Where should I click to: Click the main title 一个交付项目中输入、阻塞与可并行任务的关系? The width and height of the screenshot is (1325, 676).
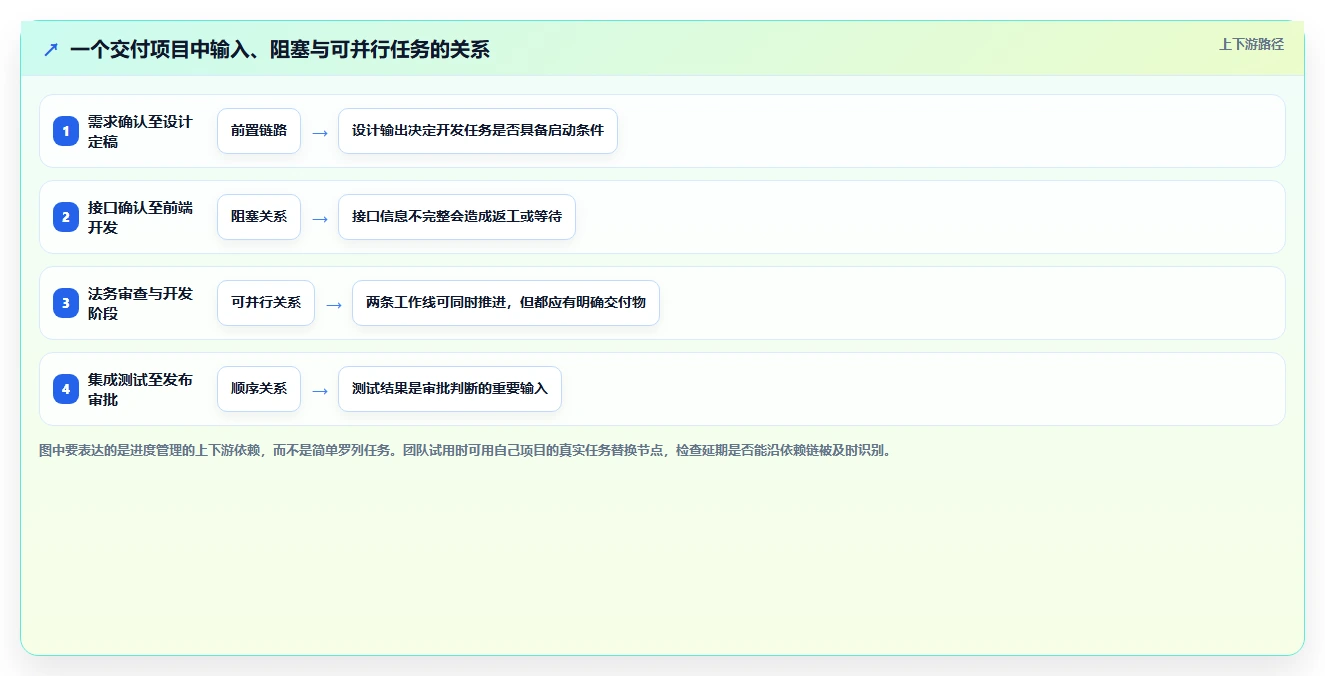[280, 49]
